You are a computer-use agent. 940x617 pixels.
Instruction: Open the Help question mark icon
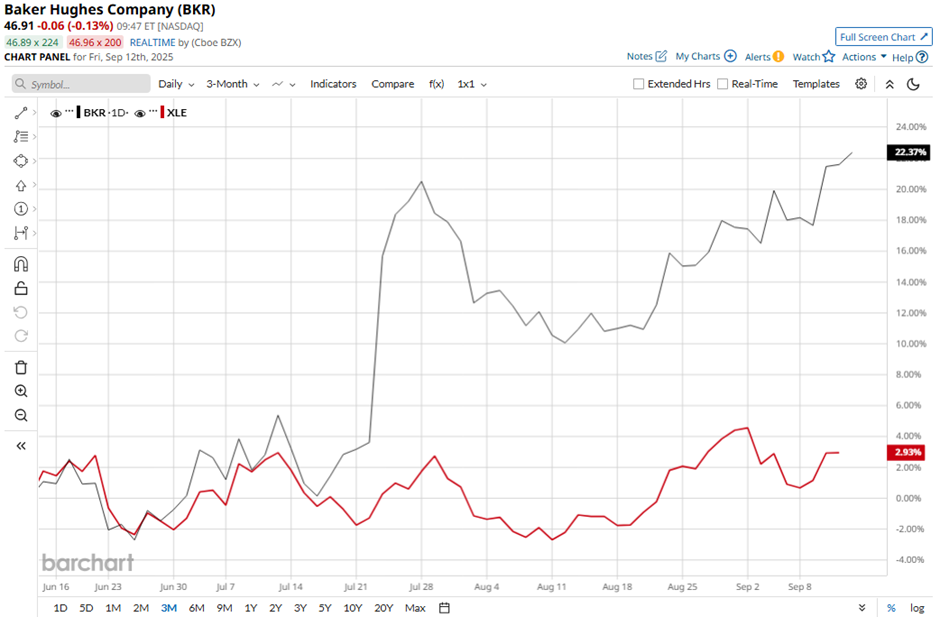[922, 57]
